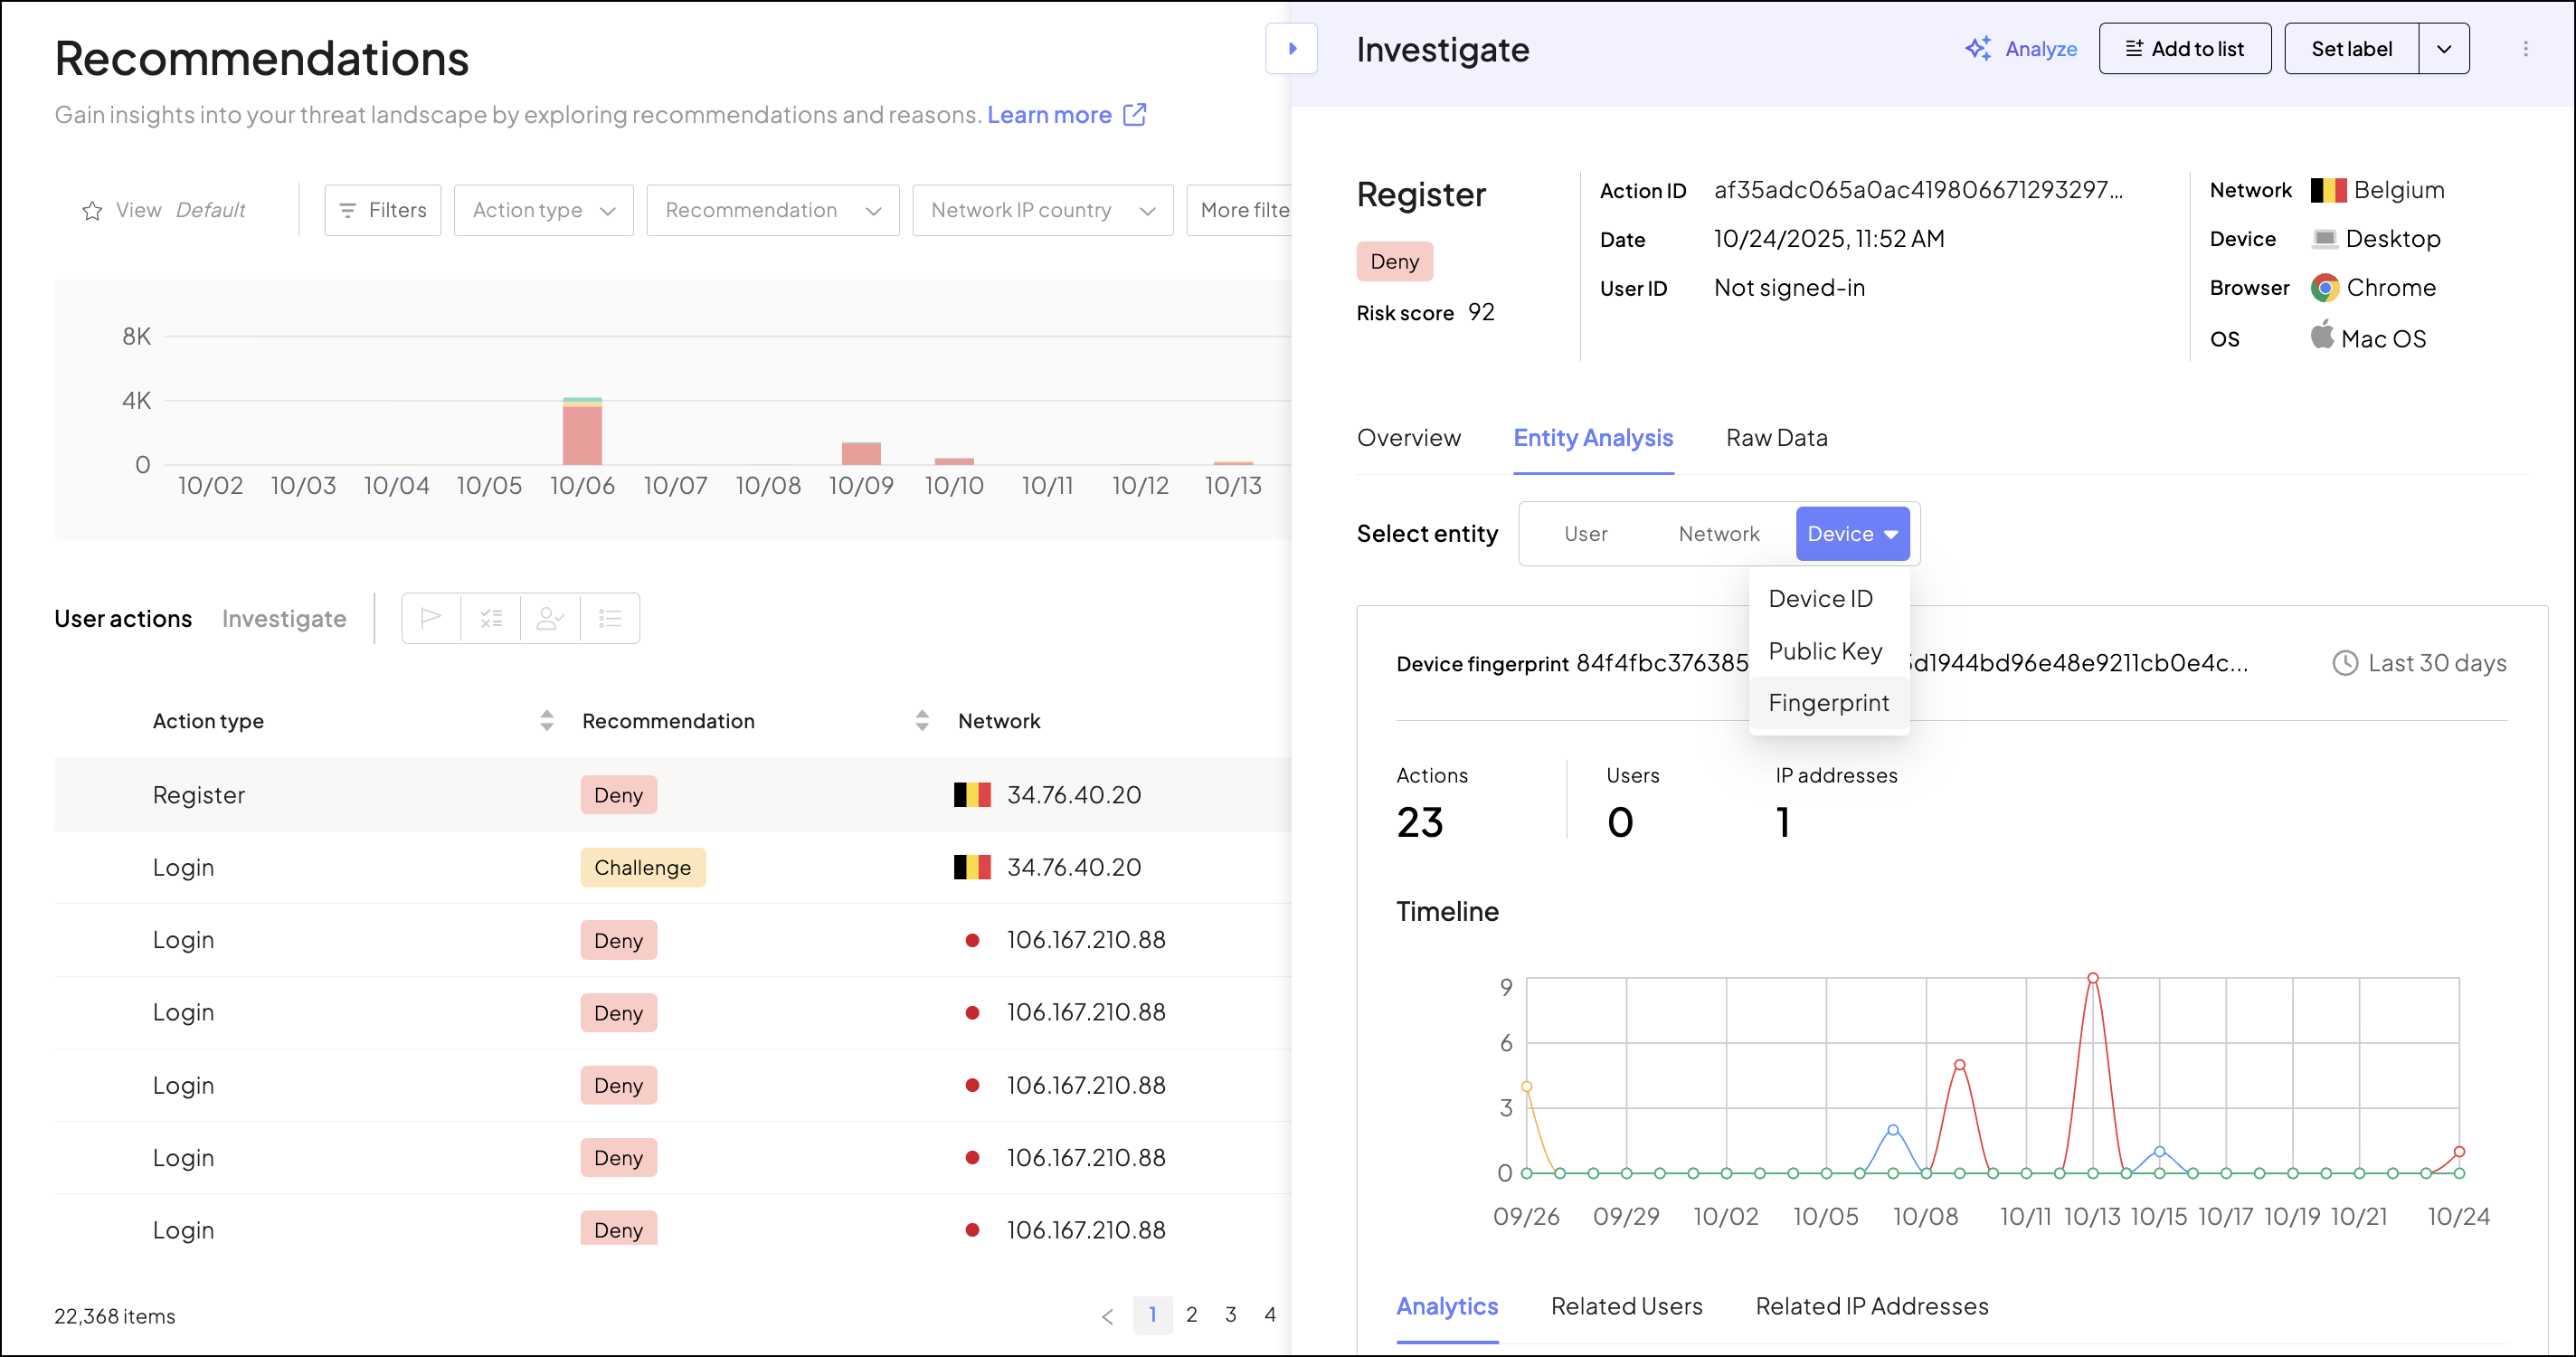Select the User entity option
2576x1357 pixels.
coord(1585,534)
